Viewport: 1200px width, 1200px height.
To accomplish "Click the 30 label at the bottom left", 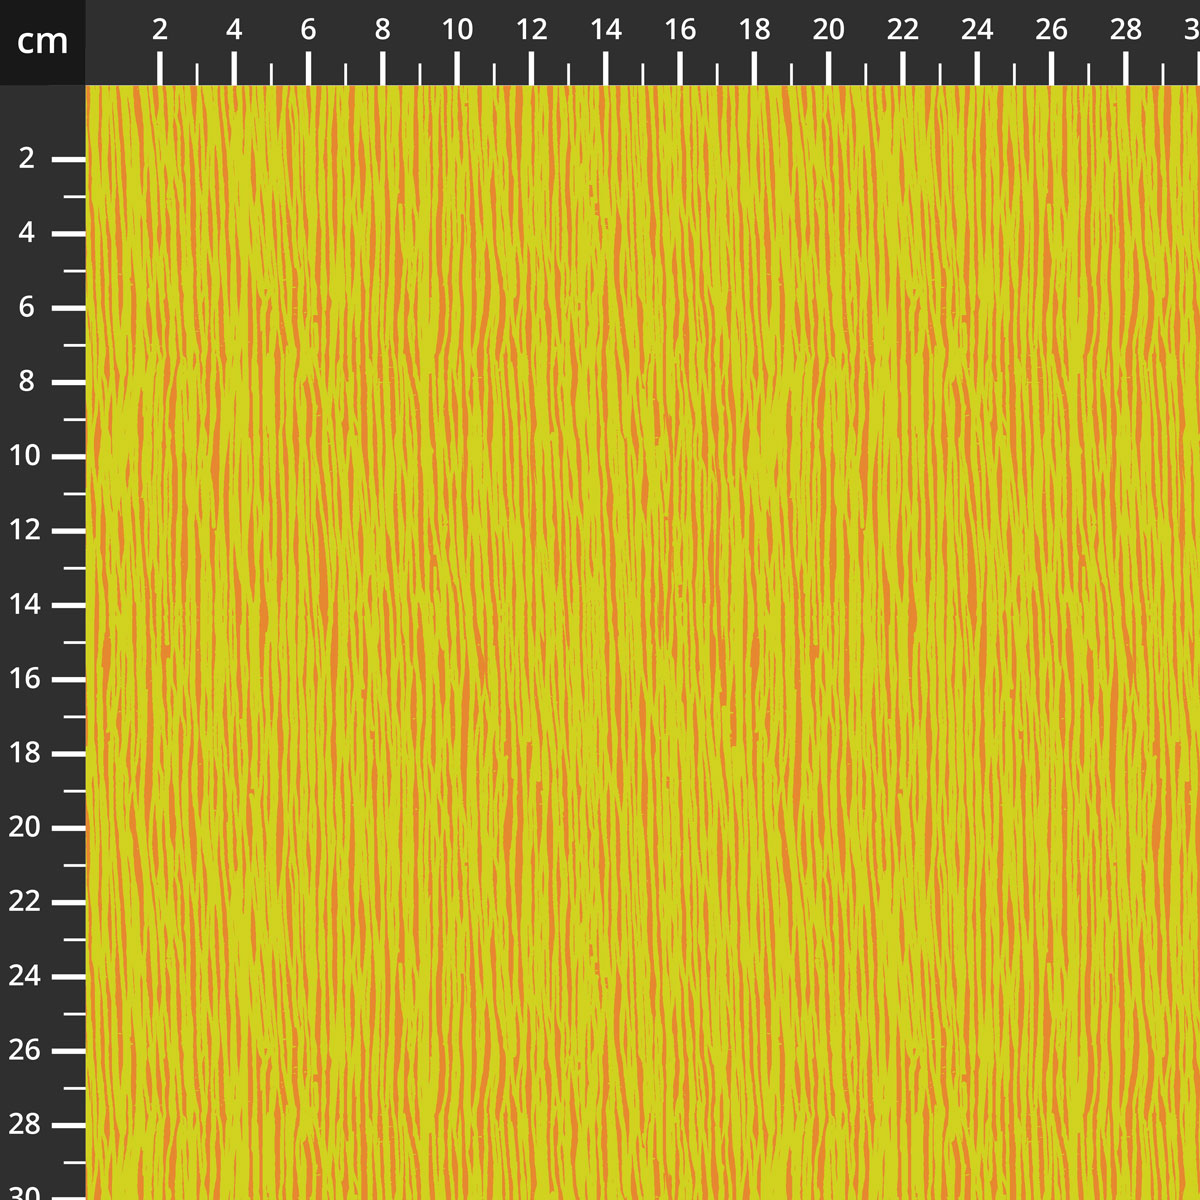I will click(27, 1192).
